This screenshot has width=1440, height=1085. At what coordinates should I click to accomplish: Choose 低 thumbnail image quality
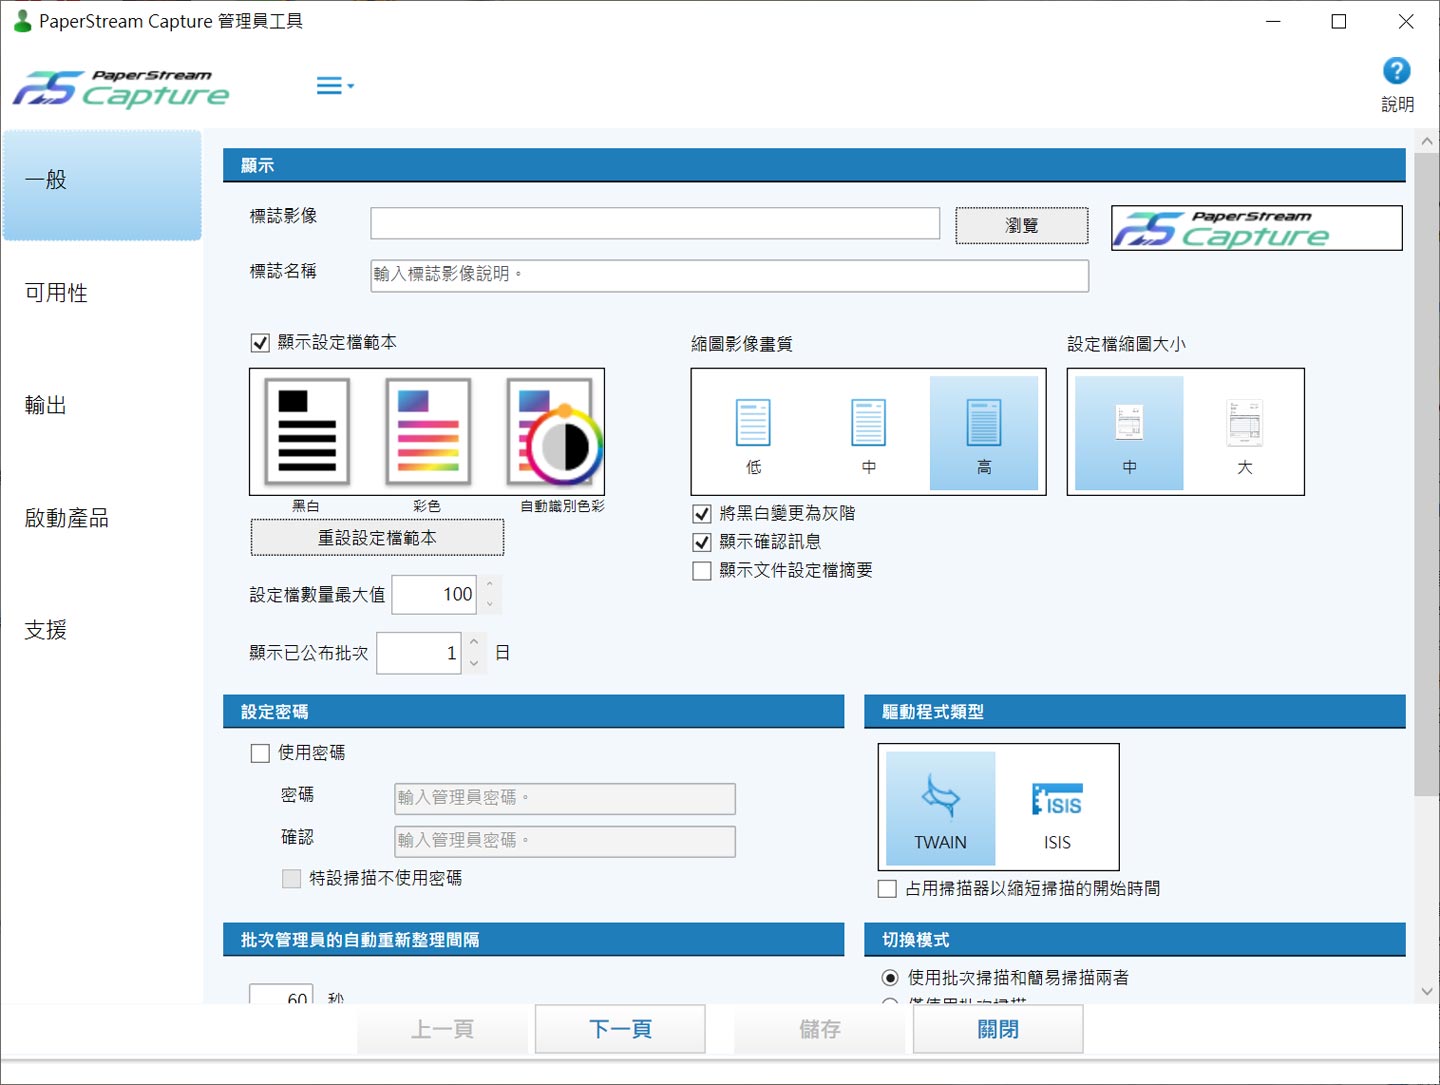pos(753,433)
